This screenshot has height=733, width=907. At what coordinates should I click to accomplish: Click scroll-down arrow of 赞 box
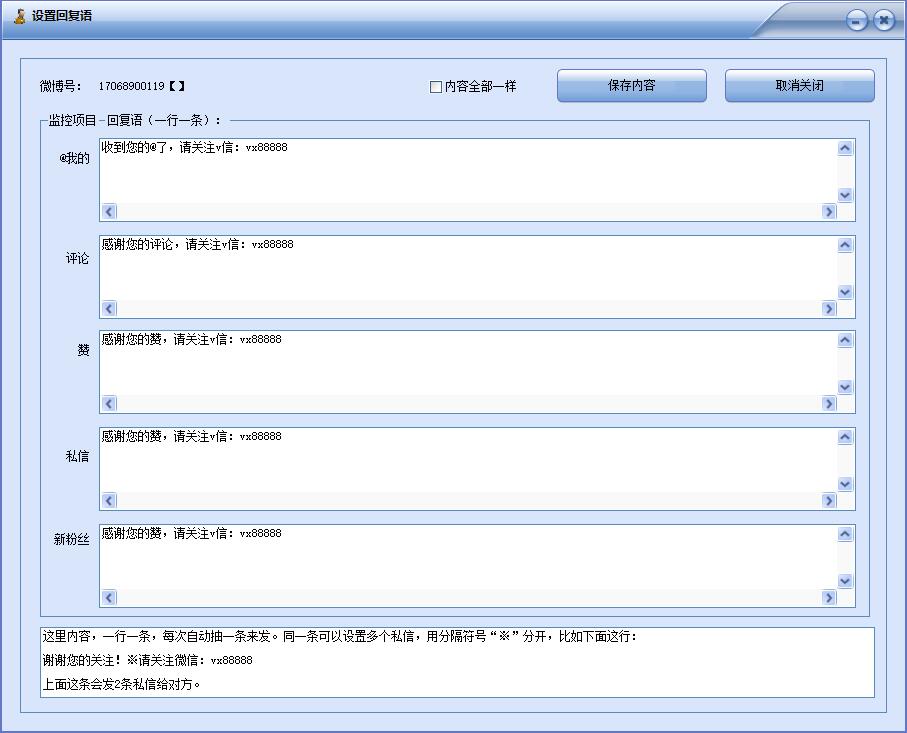pyautogui.click(x=845, y=387)
